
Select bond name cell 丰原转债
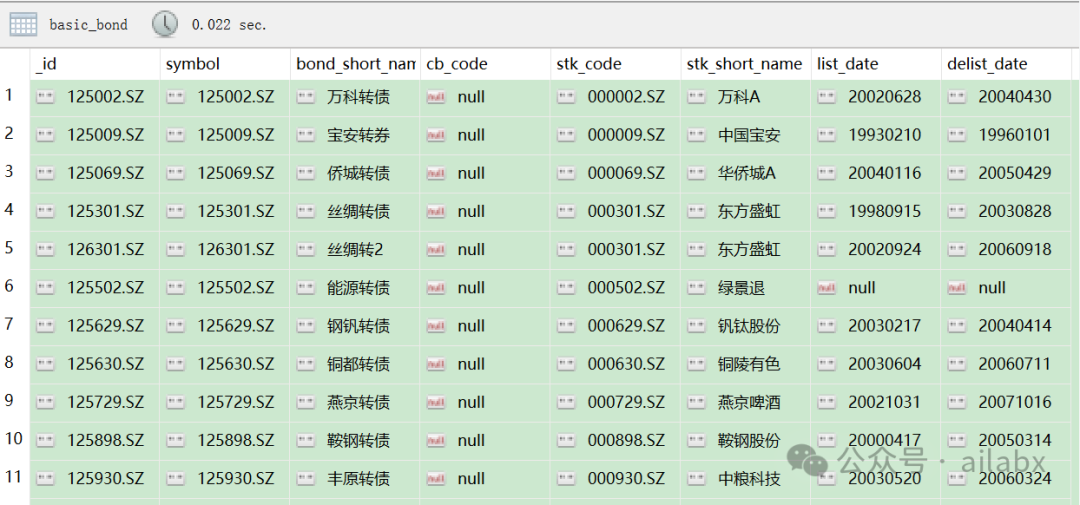pyautogui.click(x=355, y=479)
